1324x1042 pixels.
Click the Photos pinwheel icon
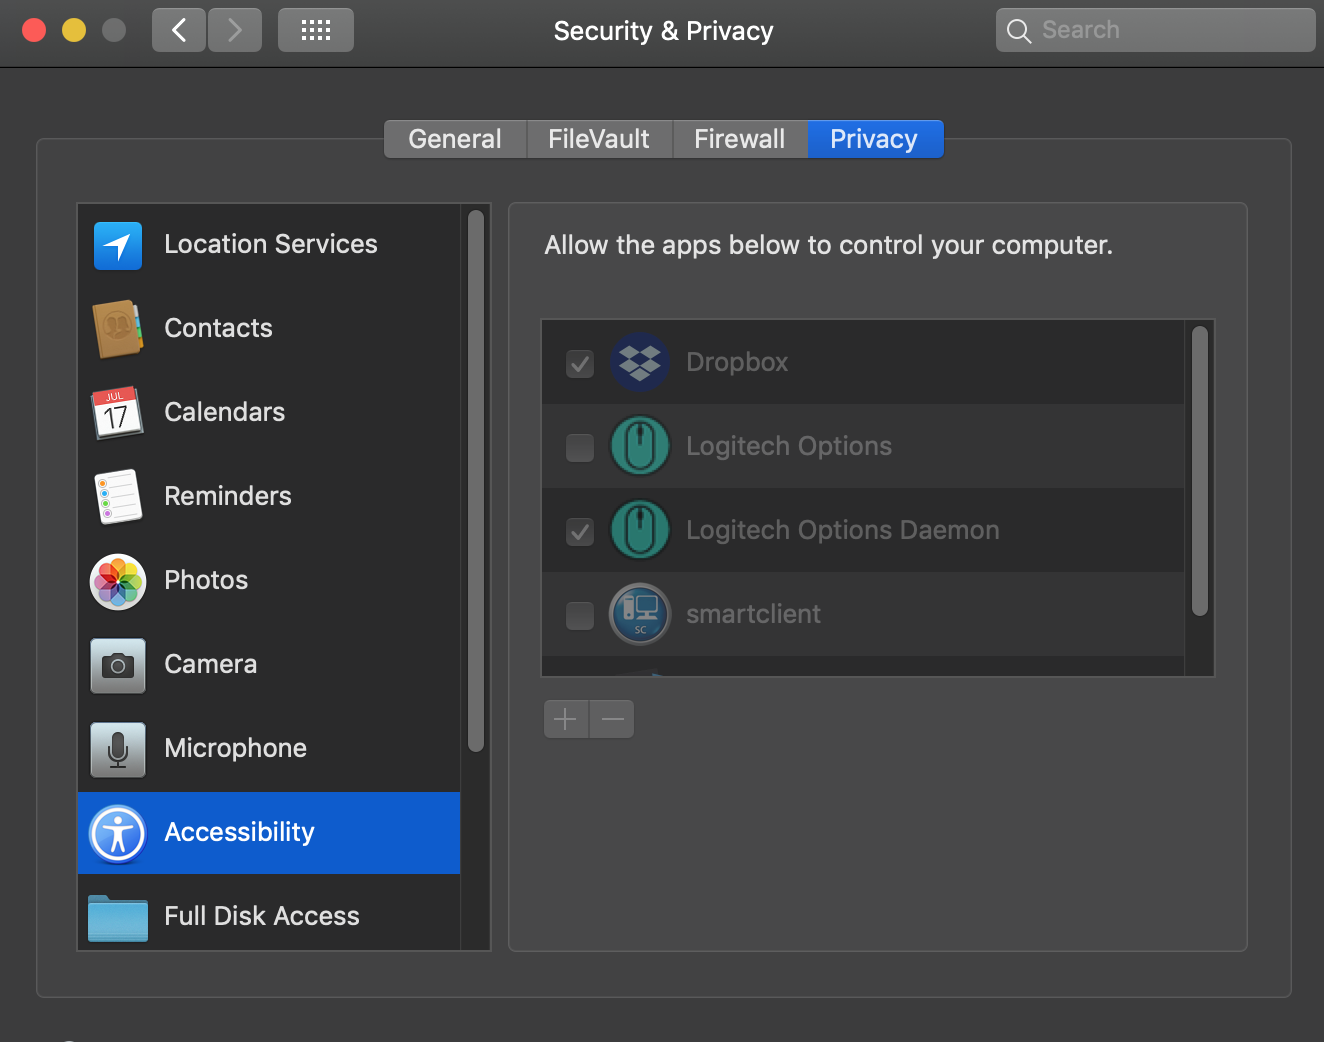pyautogui.click(x=118, y=581)
